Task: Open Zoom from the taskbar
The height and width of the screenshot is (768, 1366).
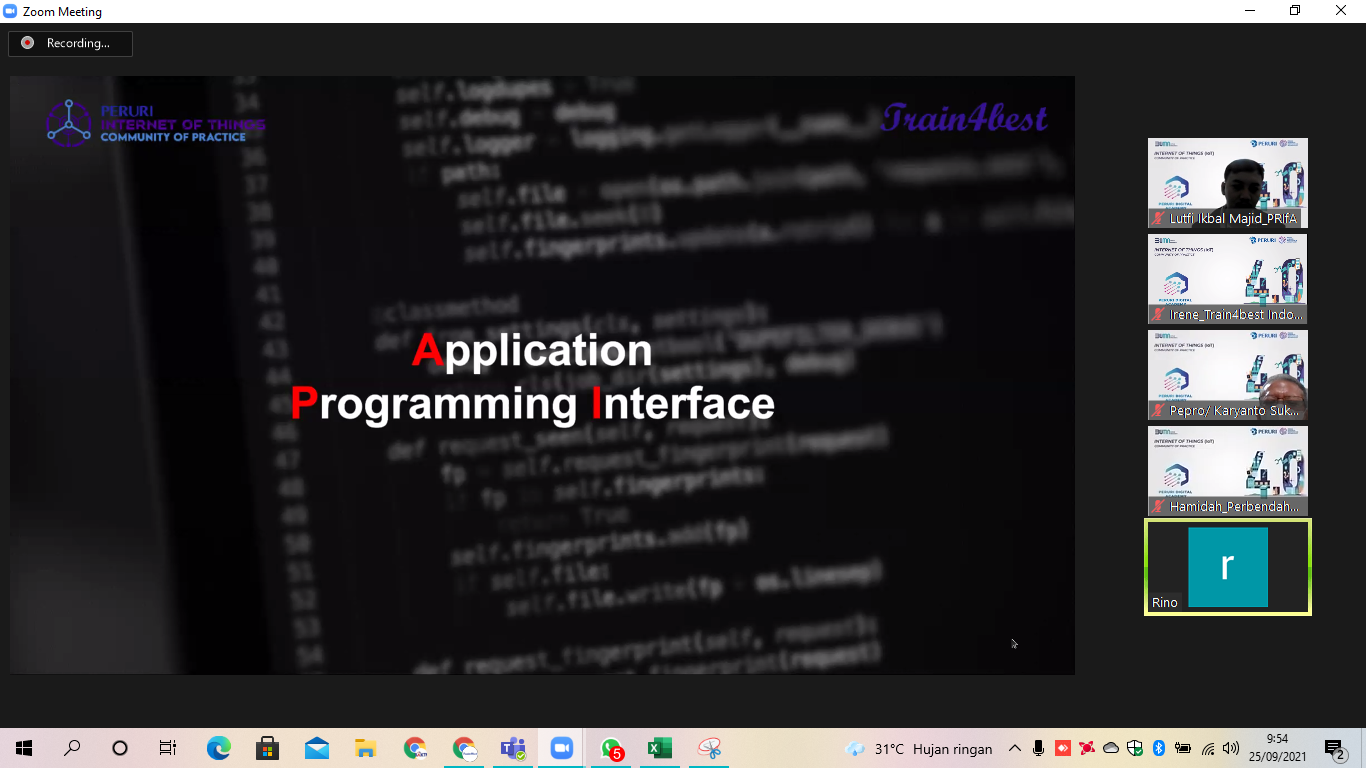Action: (x=561, y=748)
